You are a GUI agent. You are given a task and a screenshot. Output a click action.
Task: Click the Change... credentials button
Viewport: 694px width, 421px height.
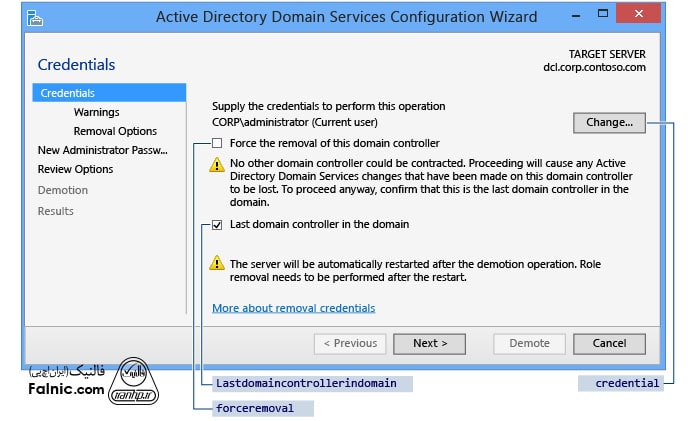tap(609, 122)
